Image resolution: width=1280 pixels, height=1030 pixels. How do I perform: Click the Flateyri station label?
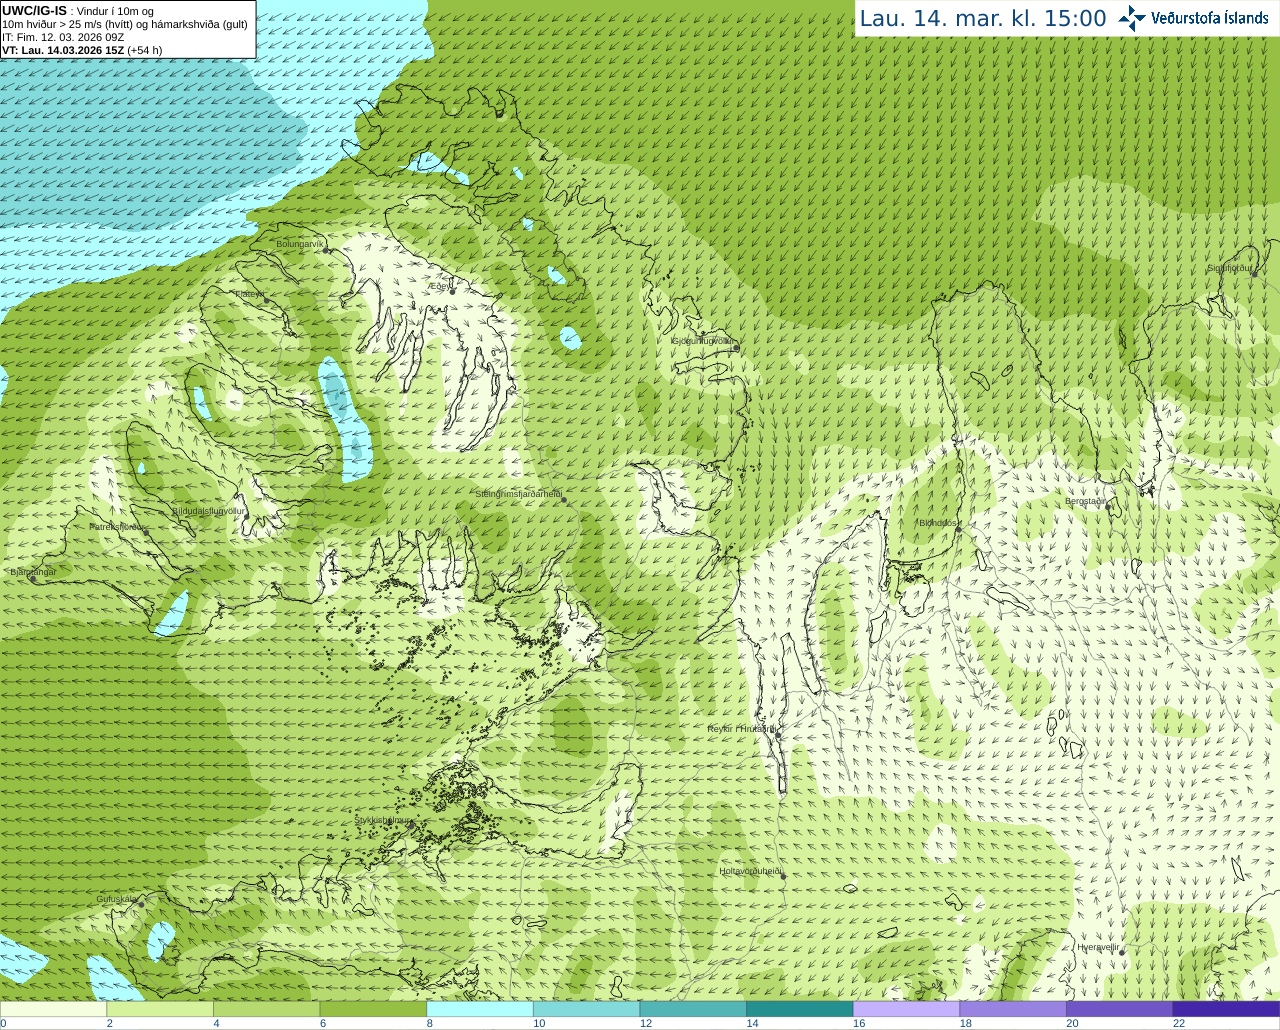249,294
